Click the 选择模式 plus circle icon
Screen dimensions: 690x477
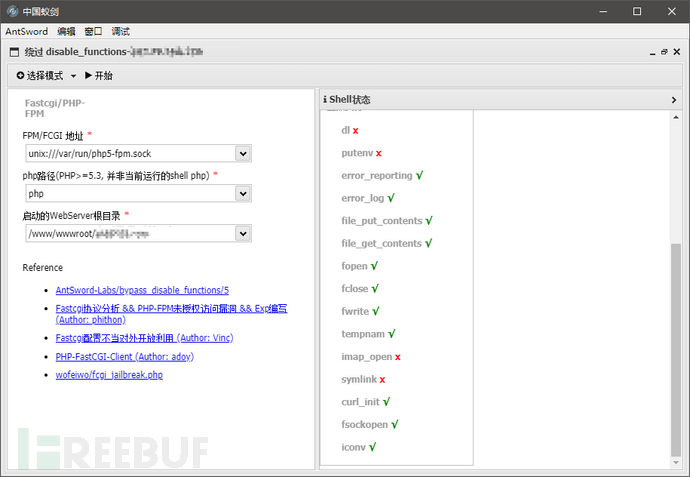point(20,76)
